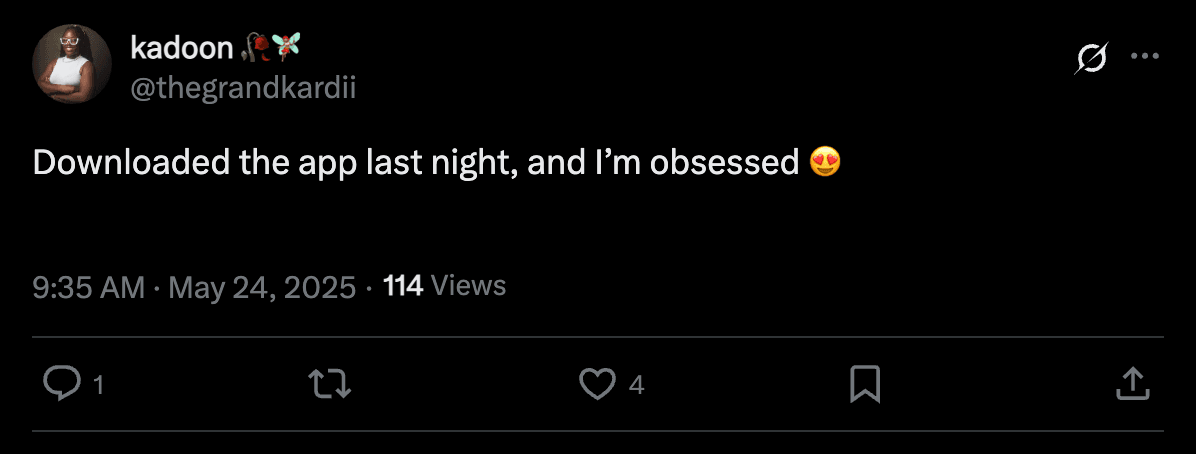Viewport: 1196px width, 454px height.
Task: Click the tweet text about the app
Action: click(x=415, y=161)
